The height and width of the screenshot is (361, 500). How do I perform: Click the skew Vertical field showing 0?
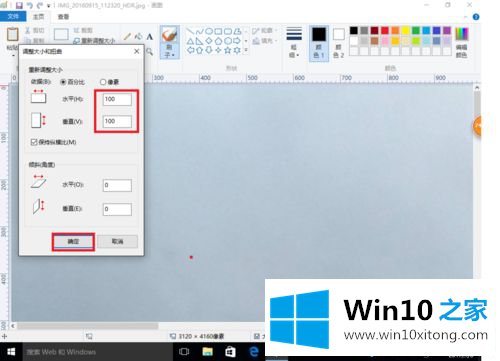point(117,209)
